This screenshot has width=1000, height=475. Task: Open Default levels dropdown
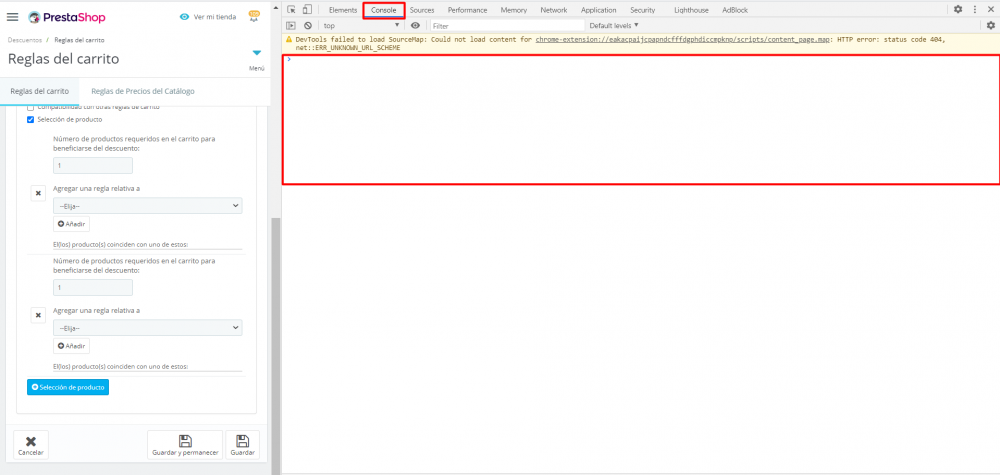(614, 26)
